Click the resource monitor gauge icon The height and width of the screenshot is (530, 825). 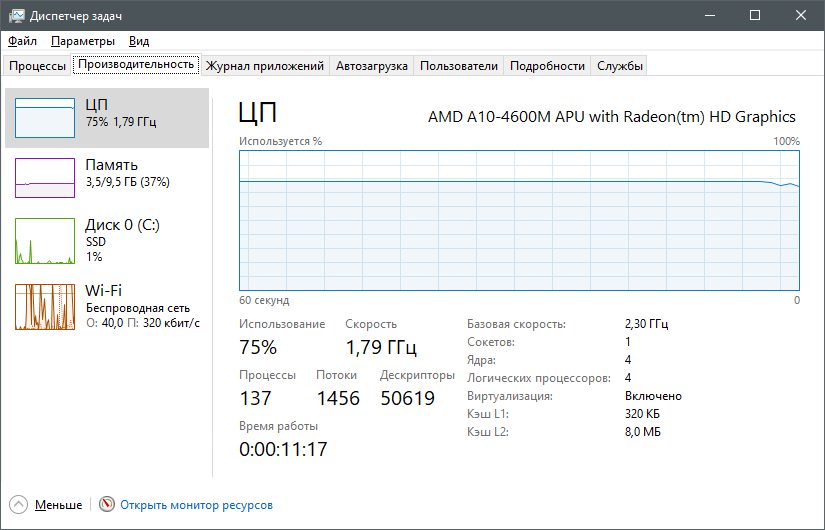pos(107,504)
